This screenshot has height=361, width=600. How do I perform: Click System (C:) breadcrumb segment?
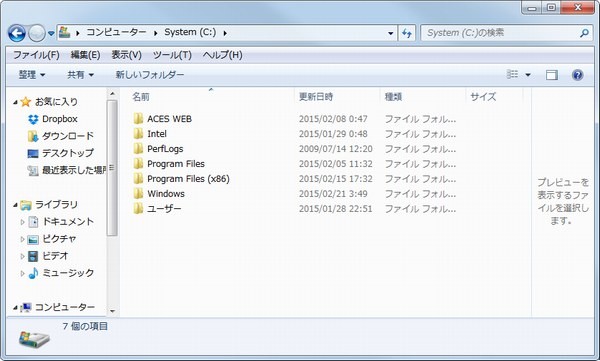tap(190, 32)
